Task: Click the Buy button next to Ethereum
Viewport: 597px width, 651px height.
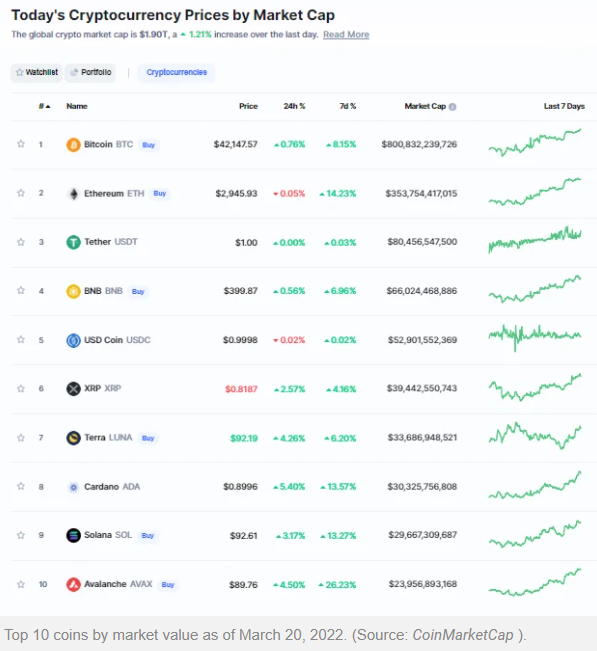Action: click(x=160, y=193)
